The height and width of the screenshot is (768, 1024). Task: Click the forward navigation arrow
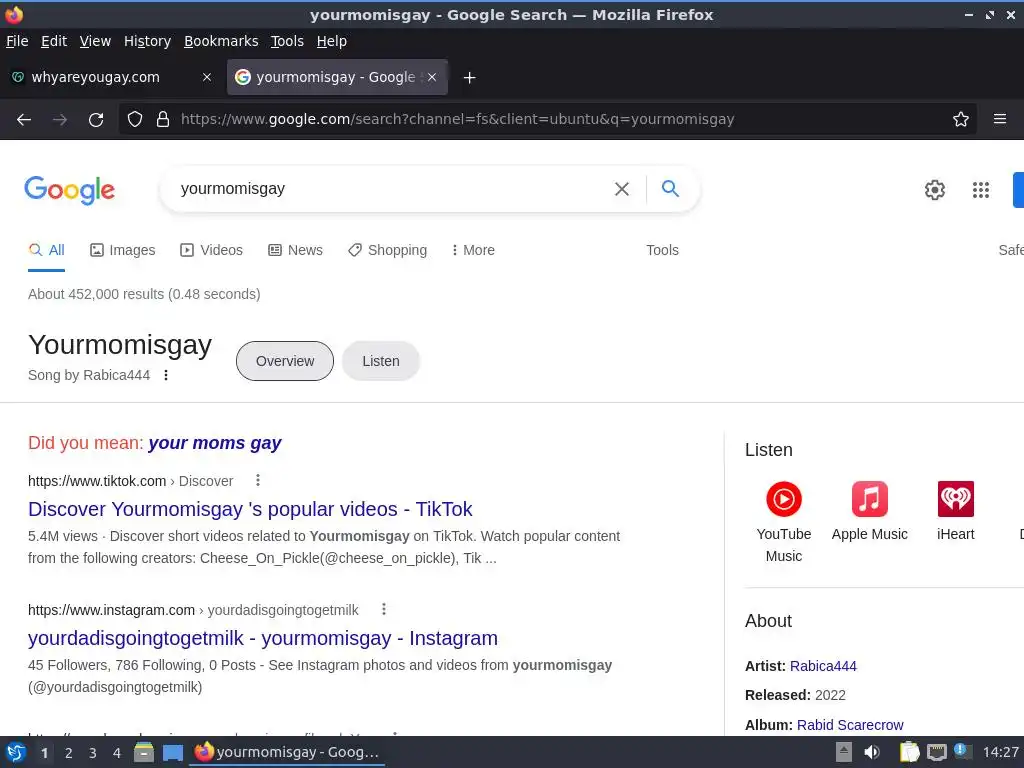tap(60, 120)
